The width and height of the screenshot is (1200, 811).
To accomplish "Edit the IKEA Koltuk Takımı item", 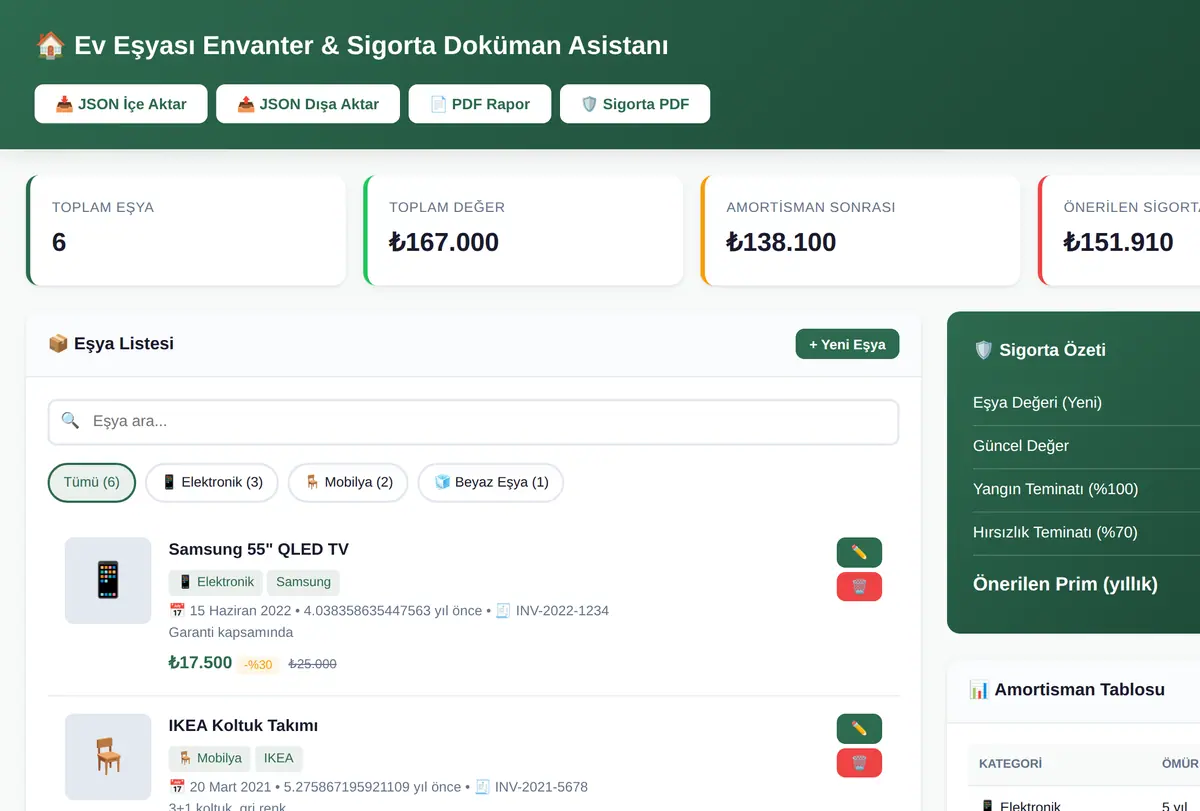I will (x=859, y=728).
